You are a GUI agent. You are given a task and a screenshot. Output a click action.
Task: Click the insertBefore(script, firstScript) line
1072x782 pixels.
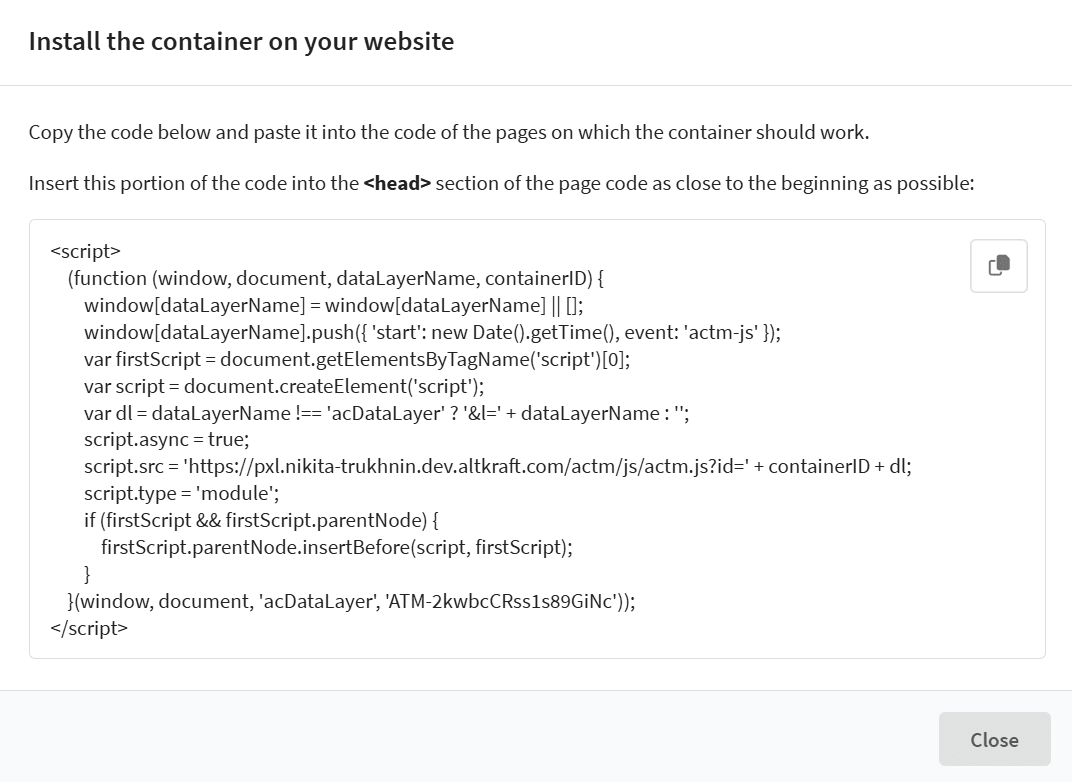tap(337, 547)
